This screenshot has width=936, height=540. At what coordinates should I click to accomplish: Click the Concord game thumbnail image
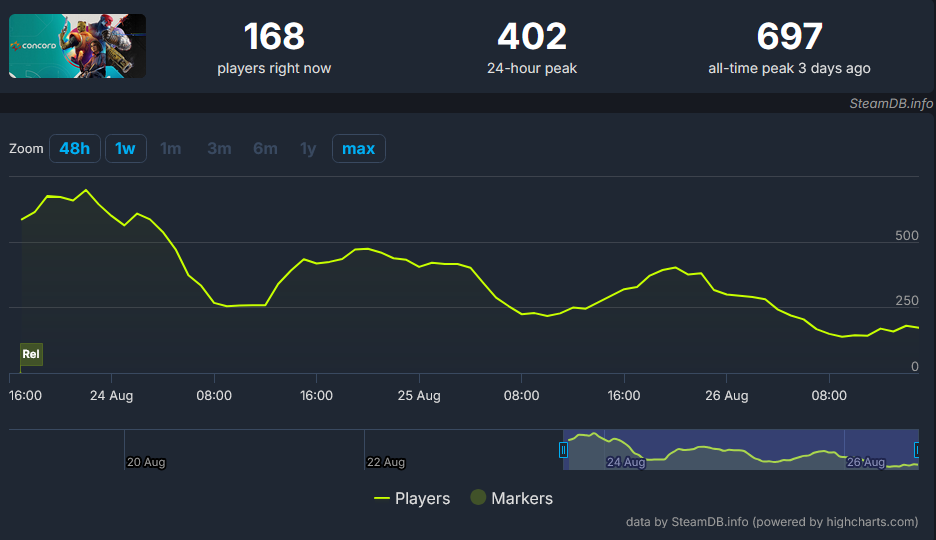click(77, 46)
